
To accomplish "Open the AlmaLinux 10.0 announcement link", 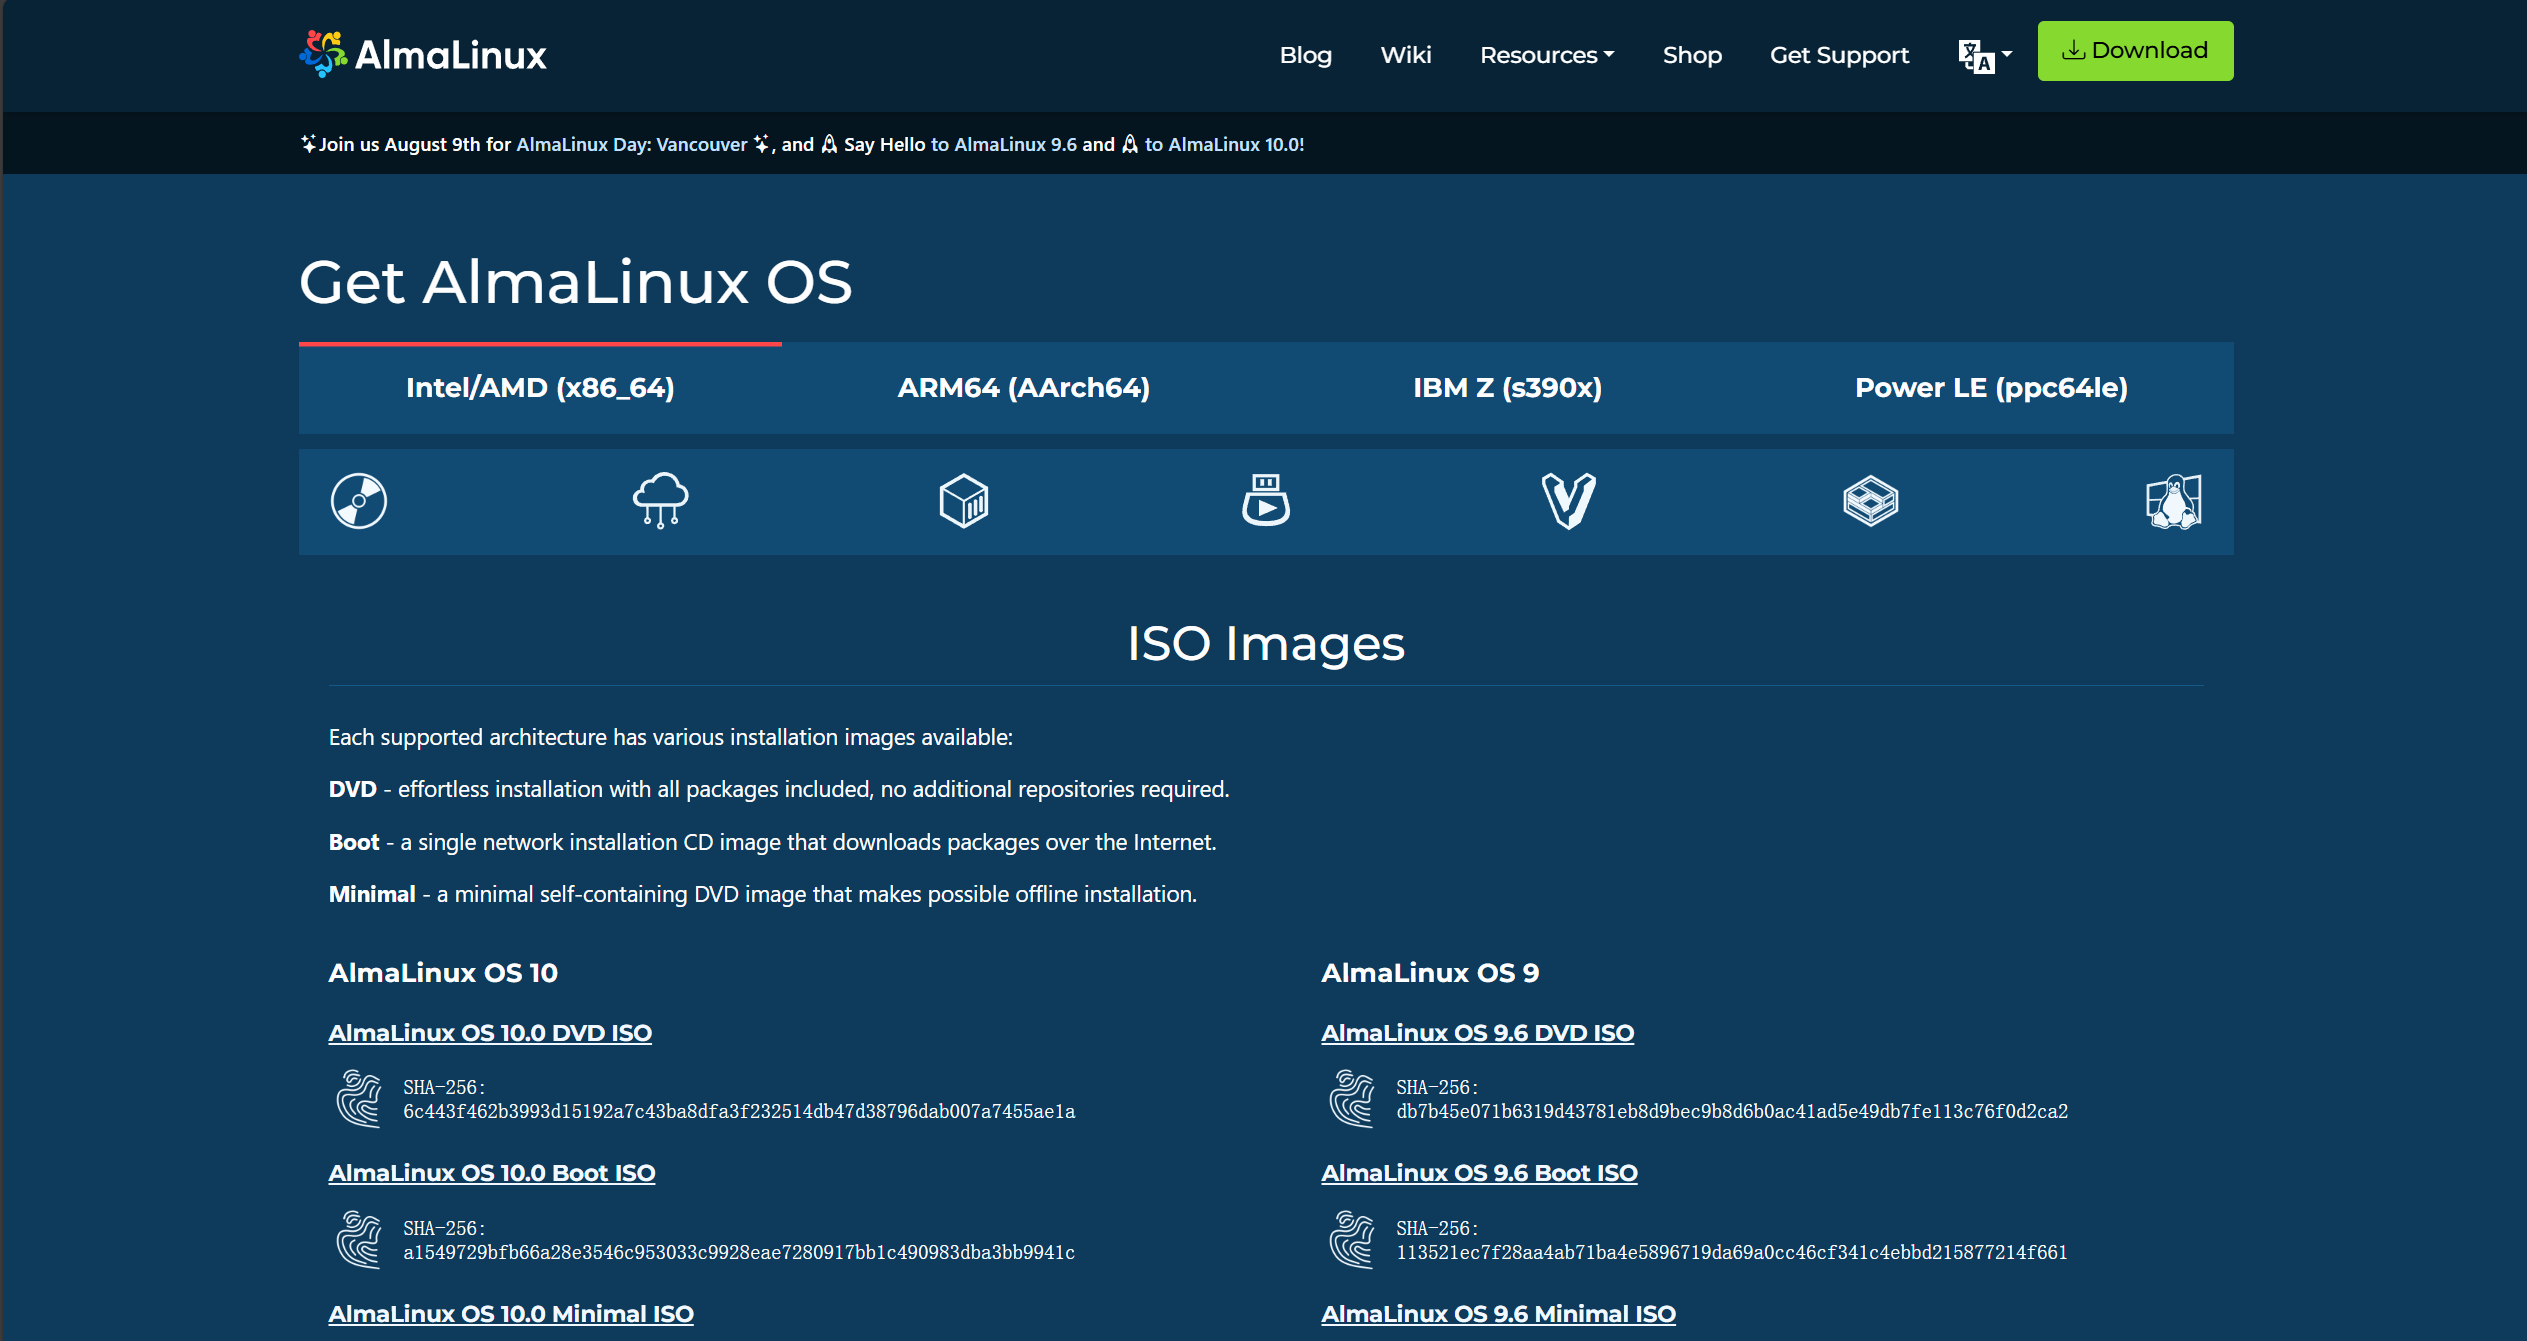I will pyautogui.click(x=1224, y=144).
